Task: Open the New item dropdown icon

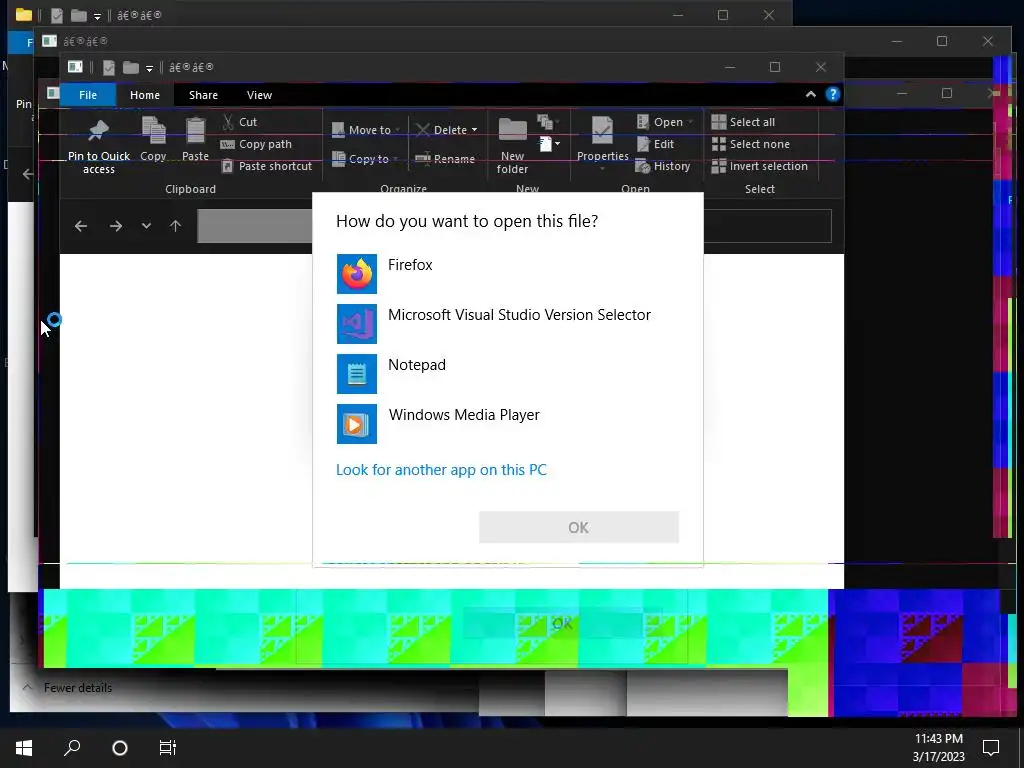Action: pyautogui.click(x=549, y=144)
